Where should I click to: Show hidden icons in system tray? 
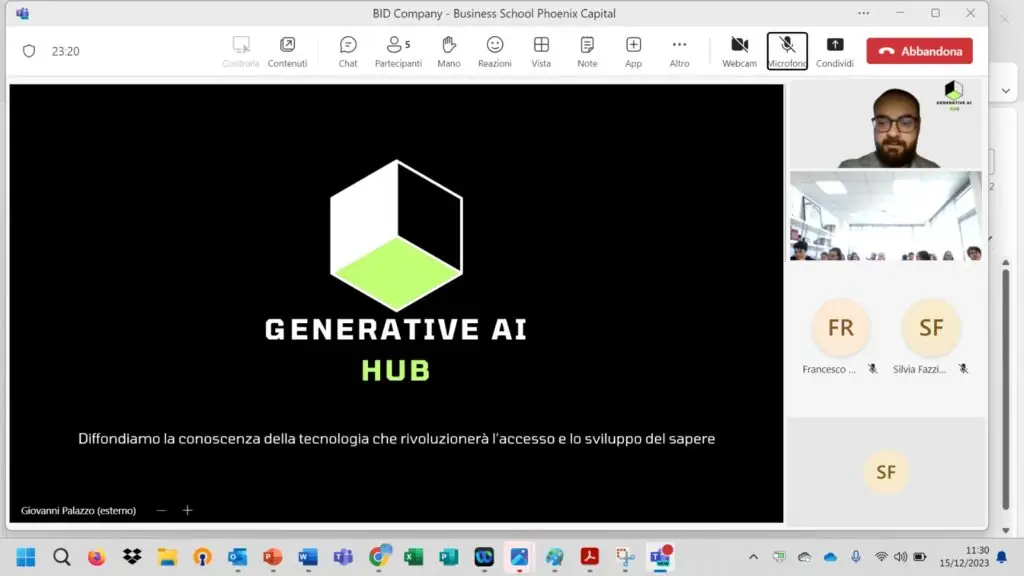pos(753,557)
